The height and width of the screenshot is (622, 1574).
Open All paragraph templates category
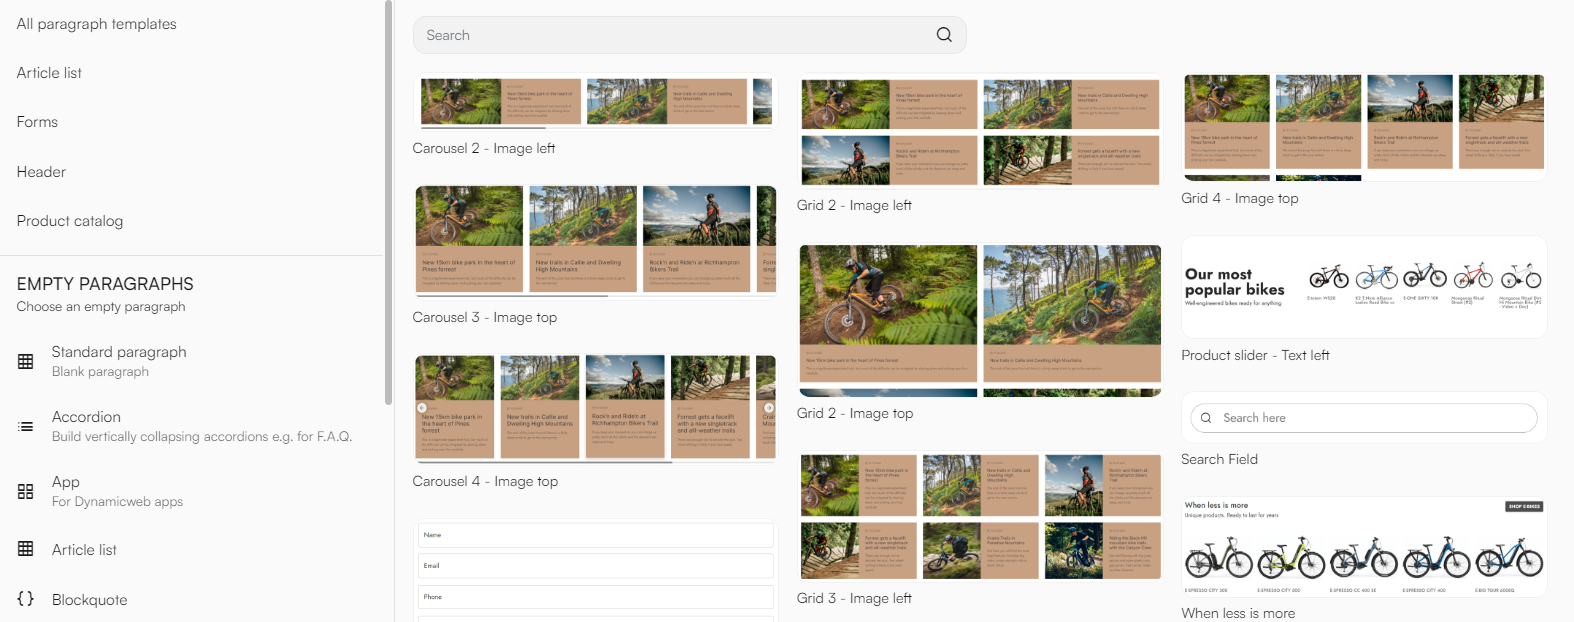(x=96, y=24)
